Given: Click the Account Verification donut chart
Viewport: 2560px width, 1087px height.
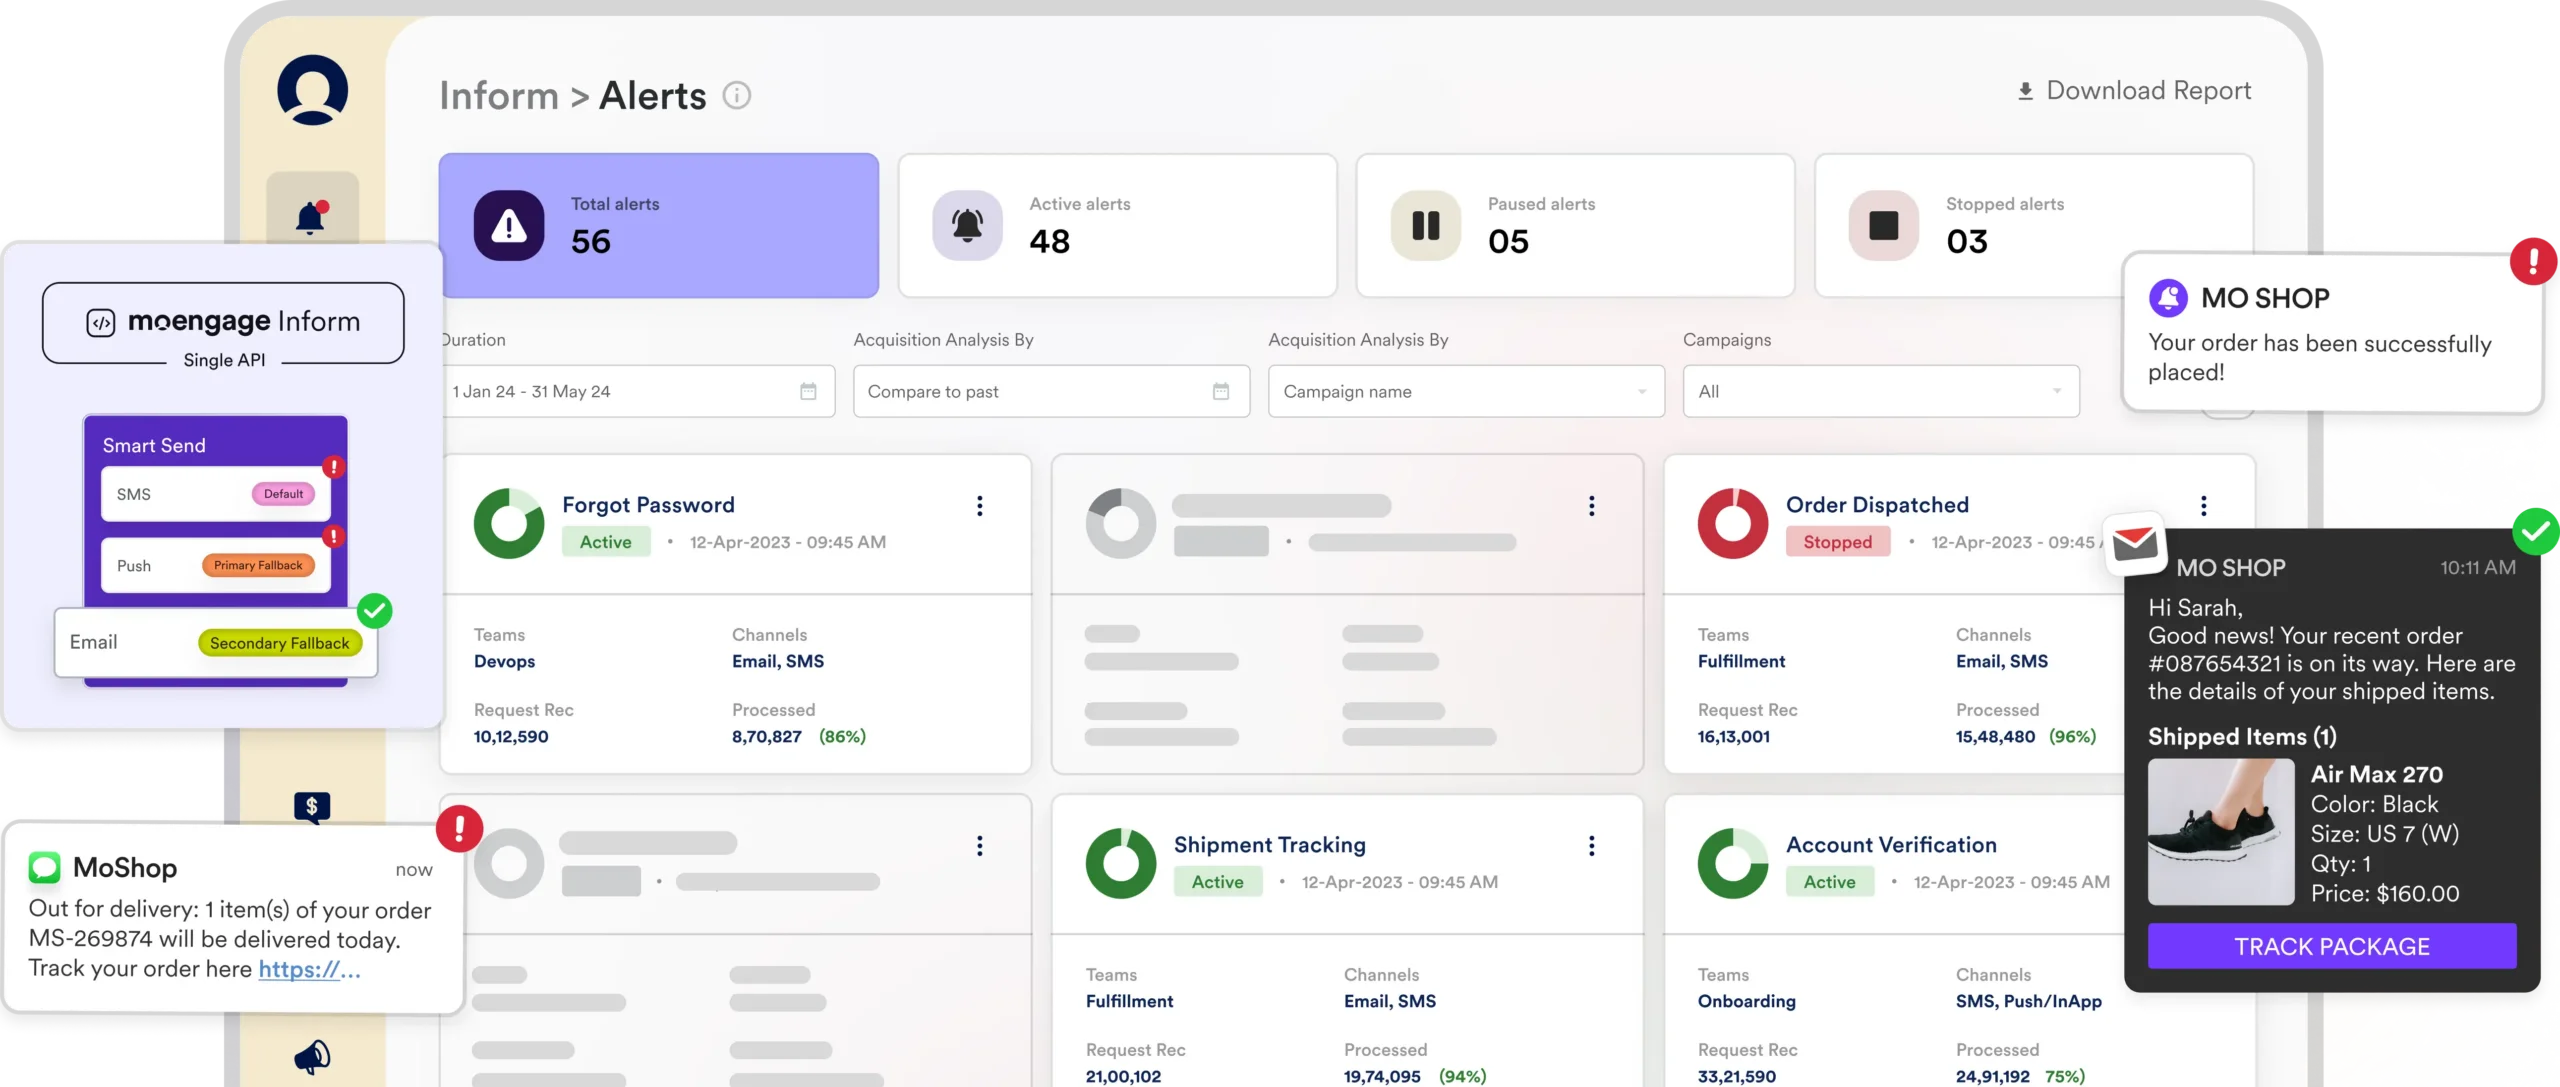Looking at the screenshot, I should [1733, 863].
